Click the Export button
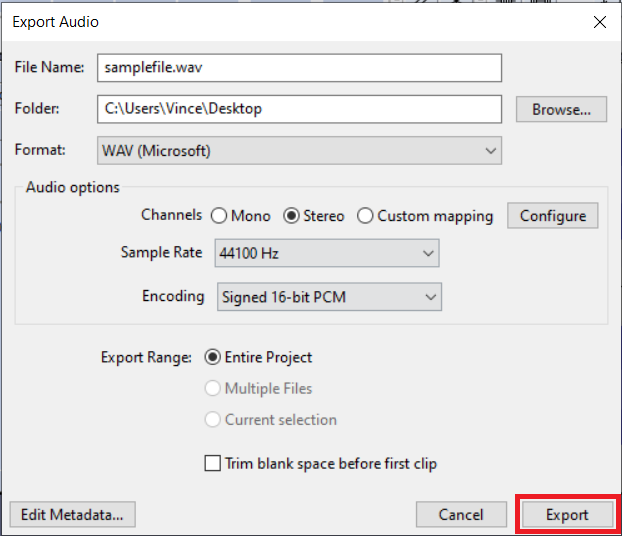The image size is (622, 536). pos(567,515)
